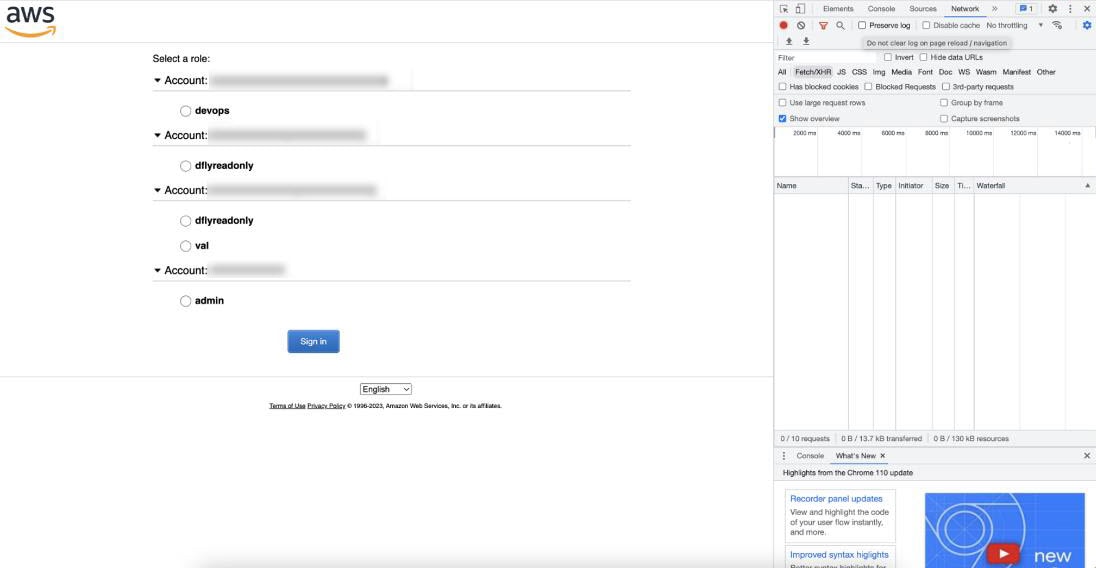The height and width of the screenshot is (568, 1096).
Task: Filter requests by Fetch/XHR
Action: (x=813, y=72)
